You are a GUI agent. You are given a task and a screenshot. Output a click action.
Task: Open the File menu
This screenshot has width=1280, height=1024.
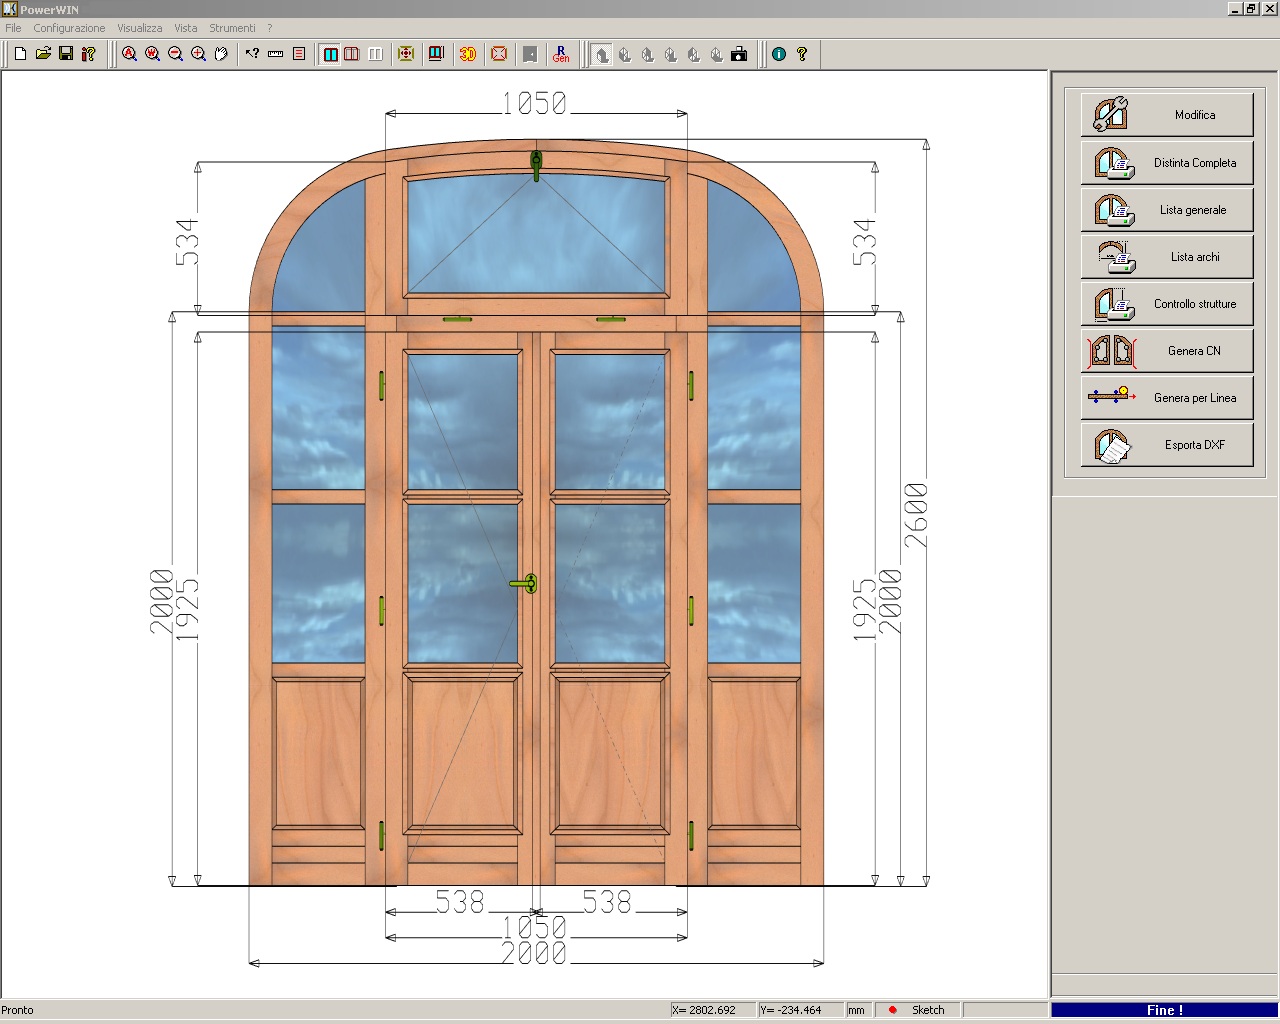point(13,28)
